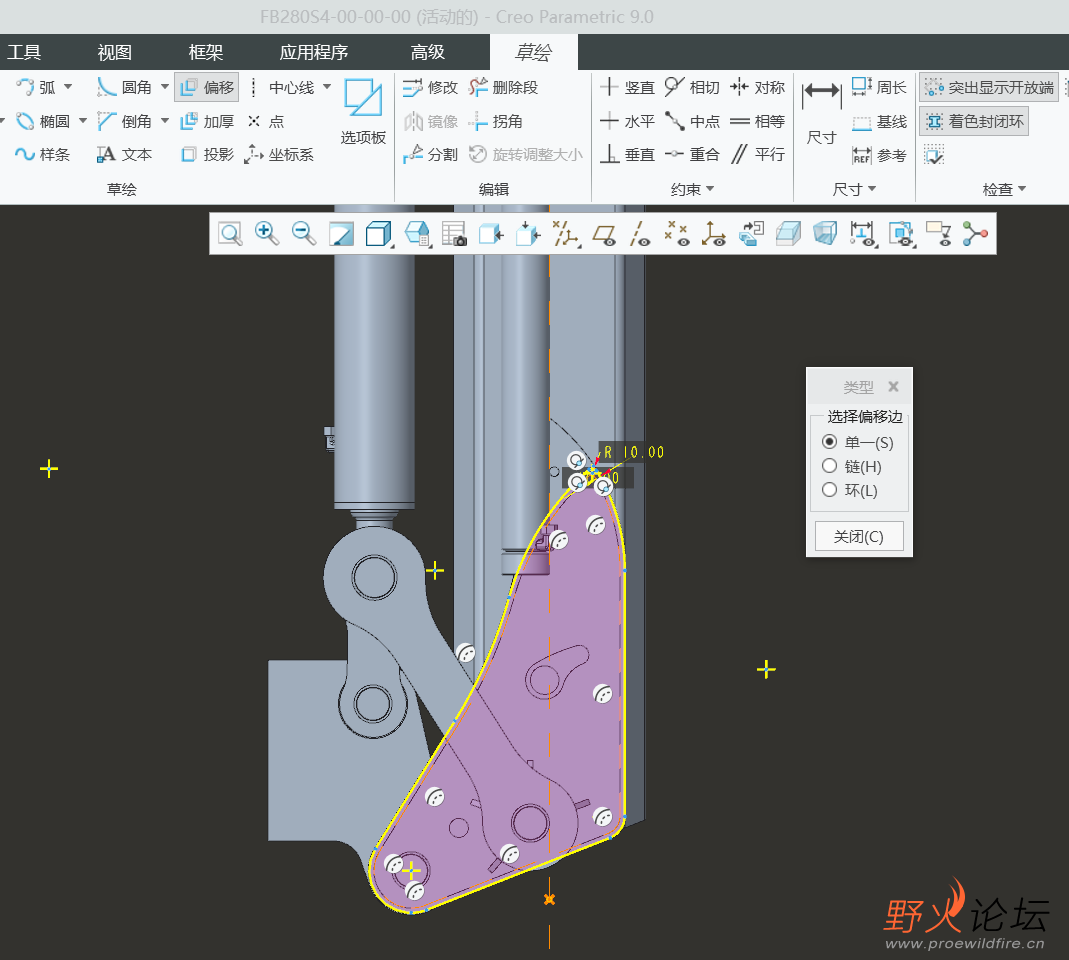
Task: Choose the Divide (分割) tool
Action: pyautogui.click(x=430, y=155)
